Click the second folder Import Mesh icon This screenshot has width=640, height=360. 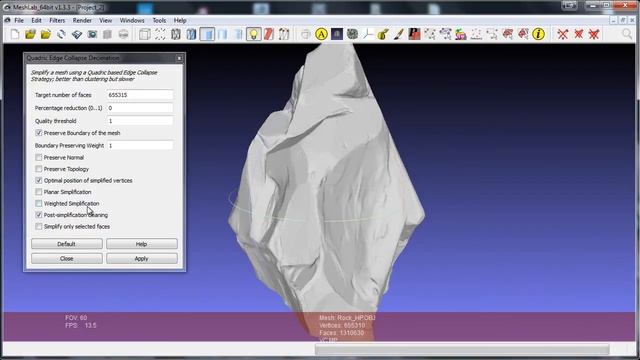[46, 34]
